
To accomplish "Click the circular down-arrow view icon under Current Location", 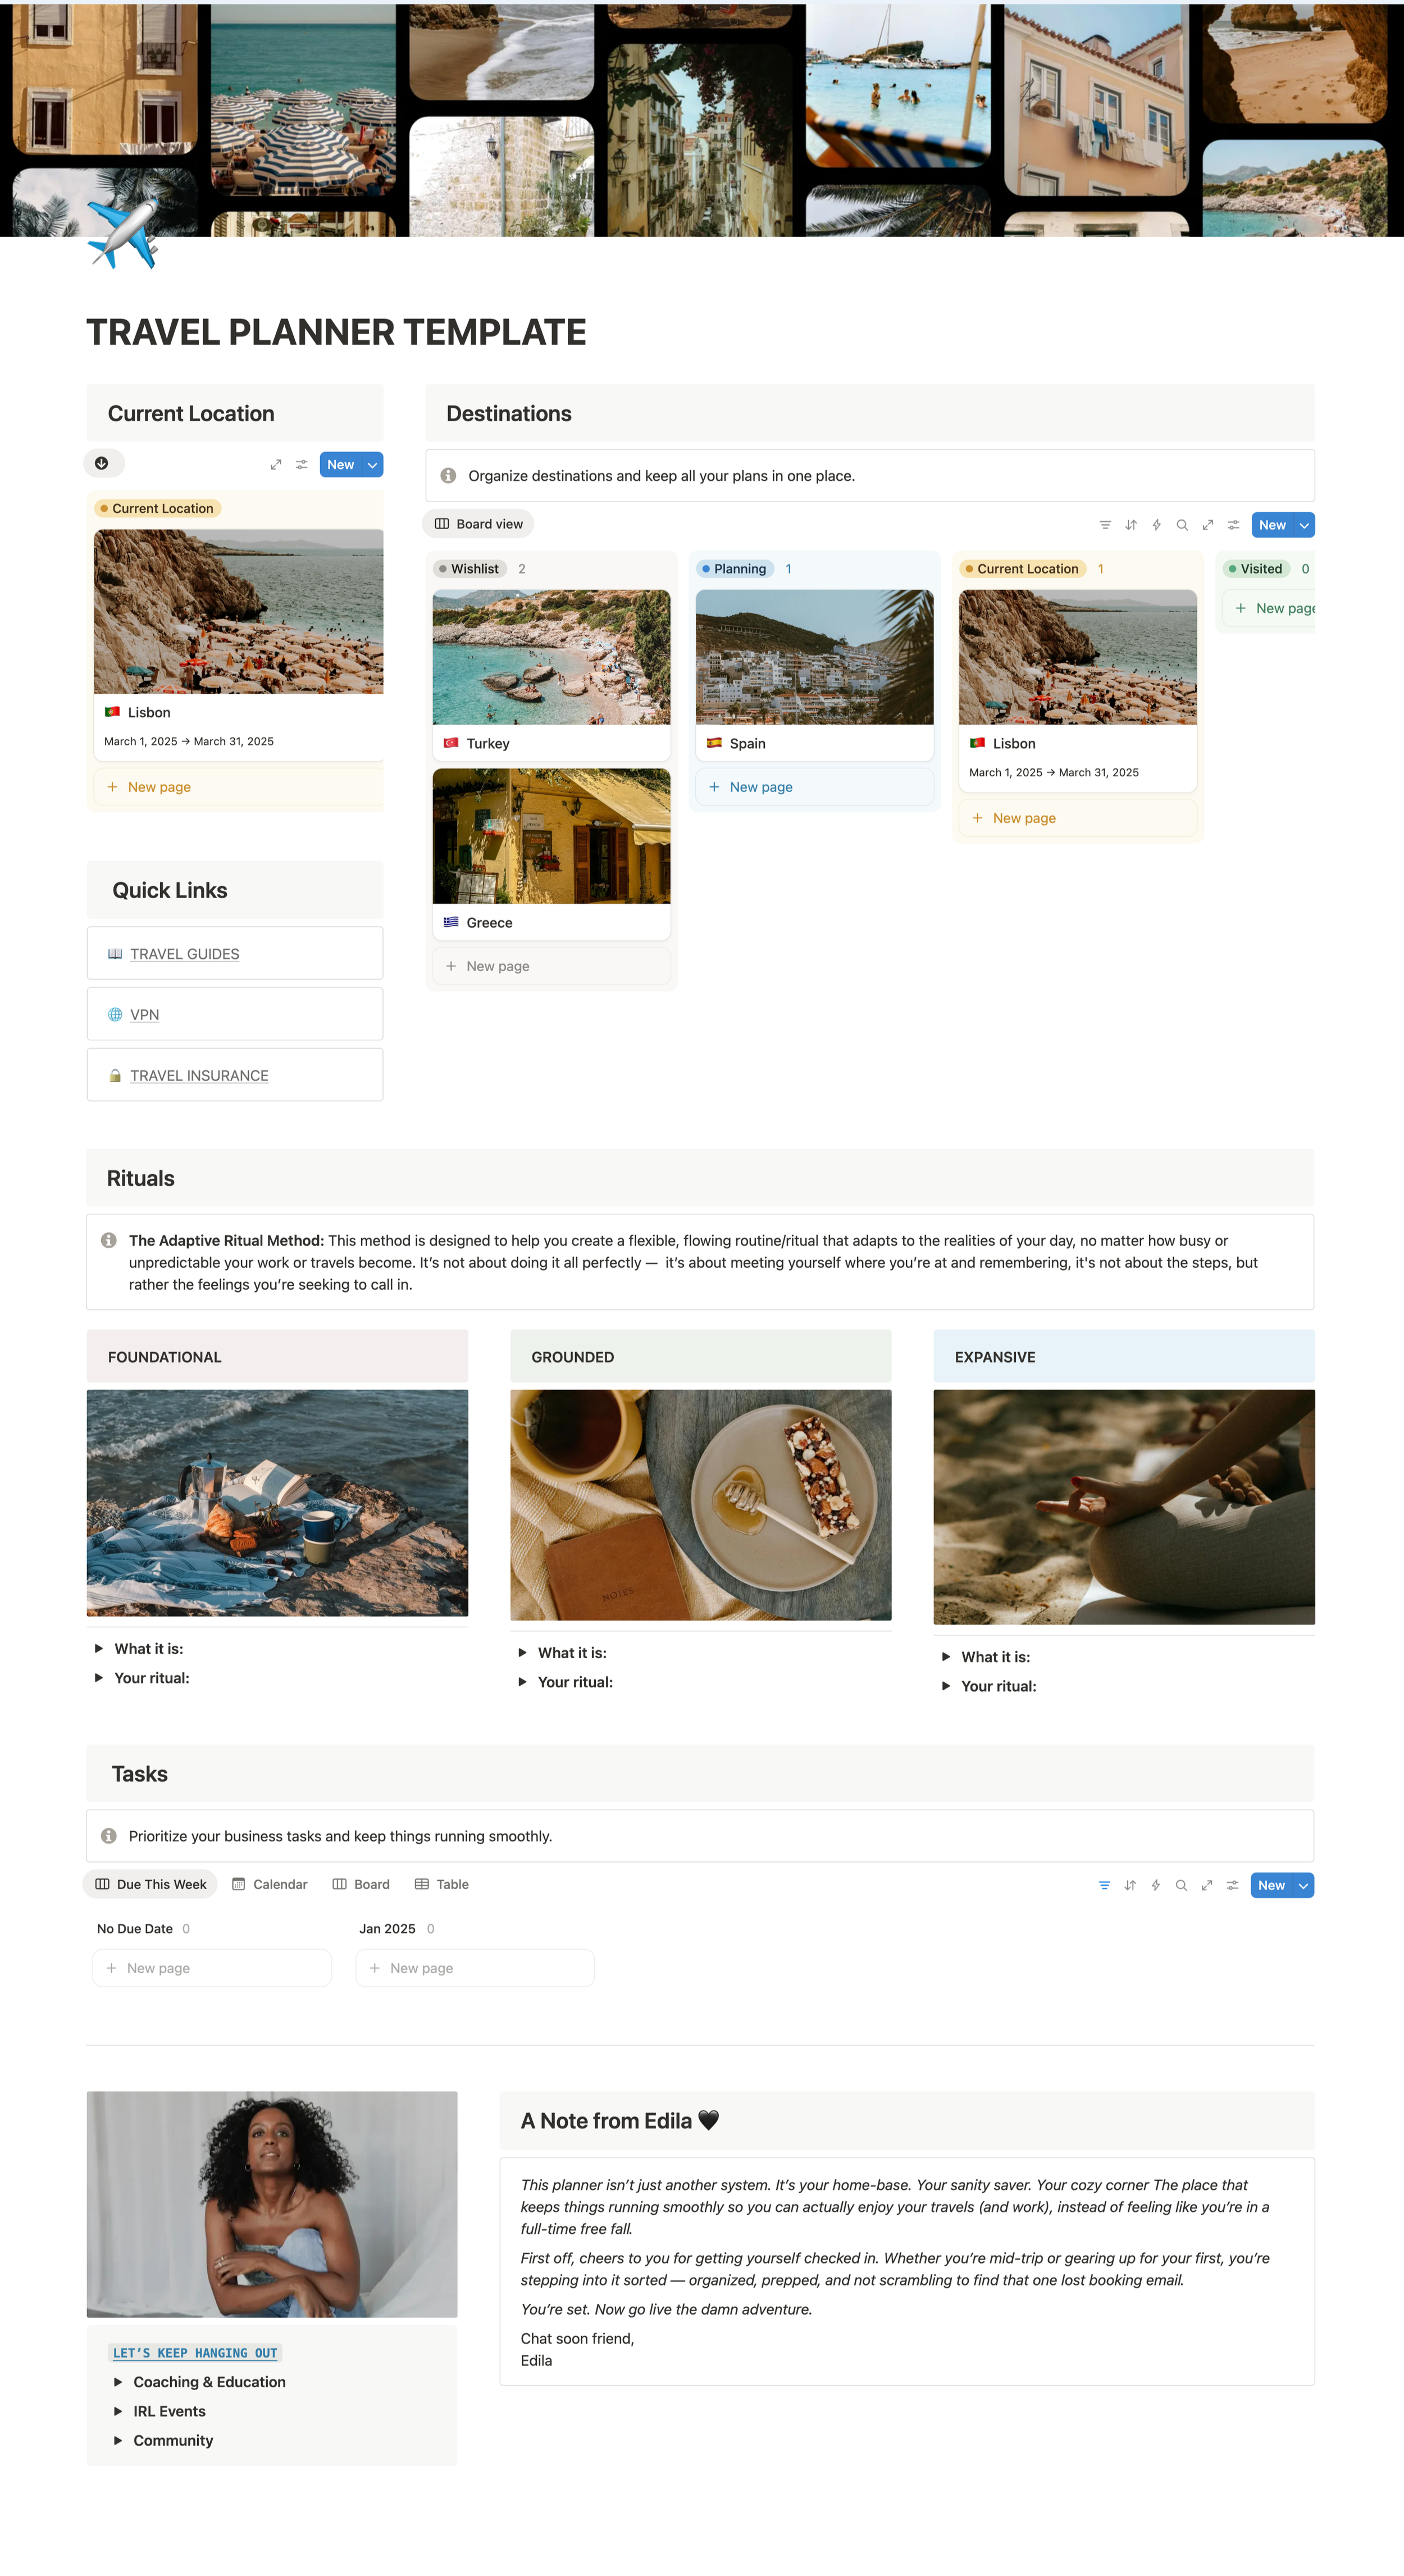I will coord(103,463).
